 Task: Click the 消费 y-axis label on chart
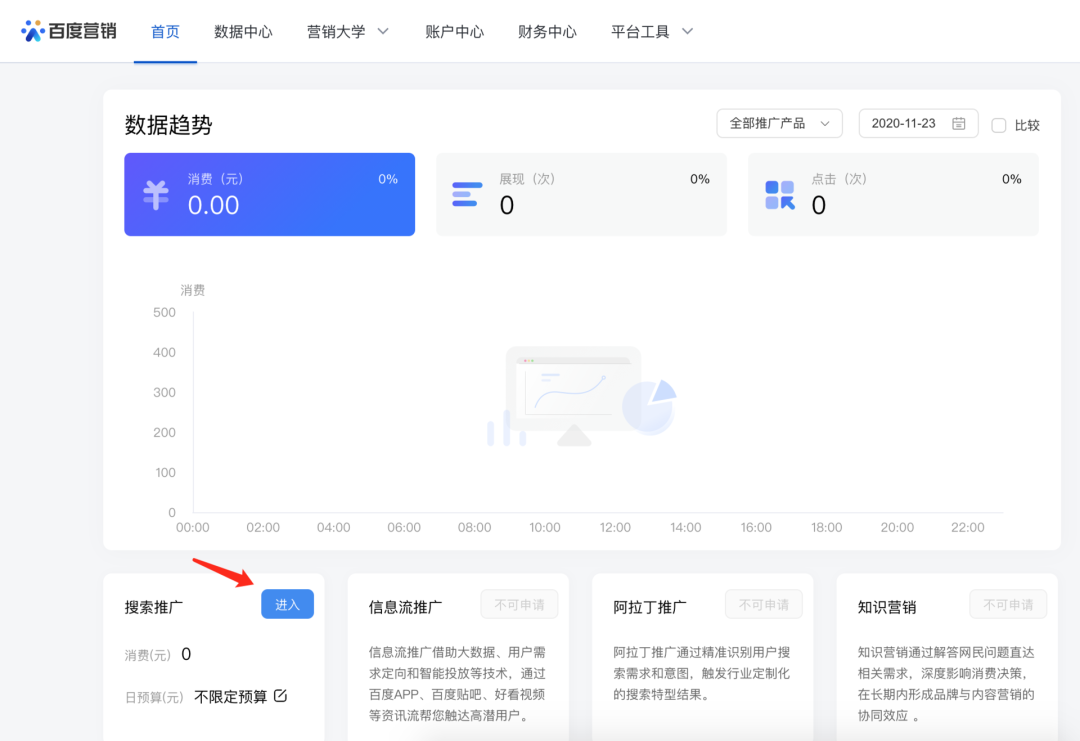pyautogui.click(x=193, y=290)
